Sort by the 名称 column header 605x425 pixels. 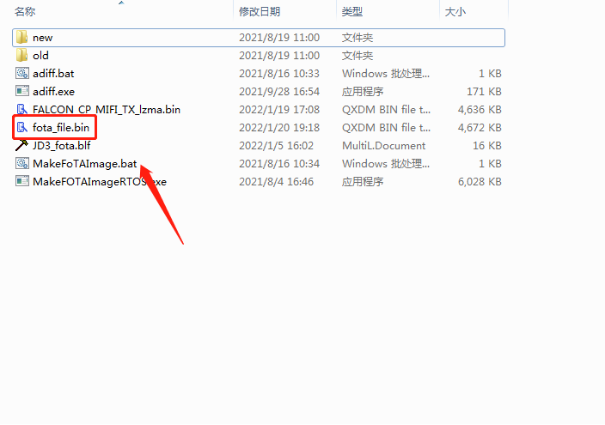(x=25, y=12)
